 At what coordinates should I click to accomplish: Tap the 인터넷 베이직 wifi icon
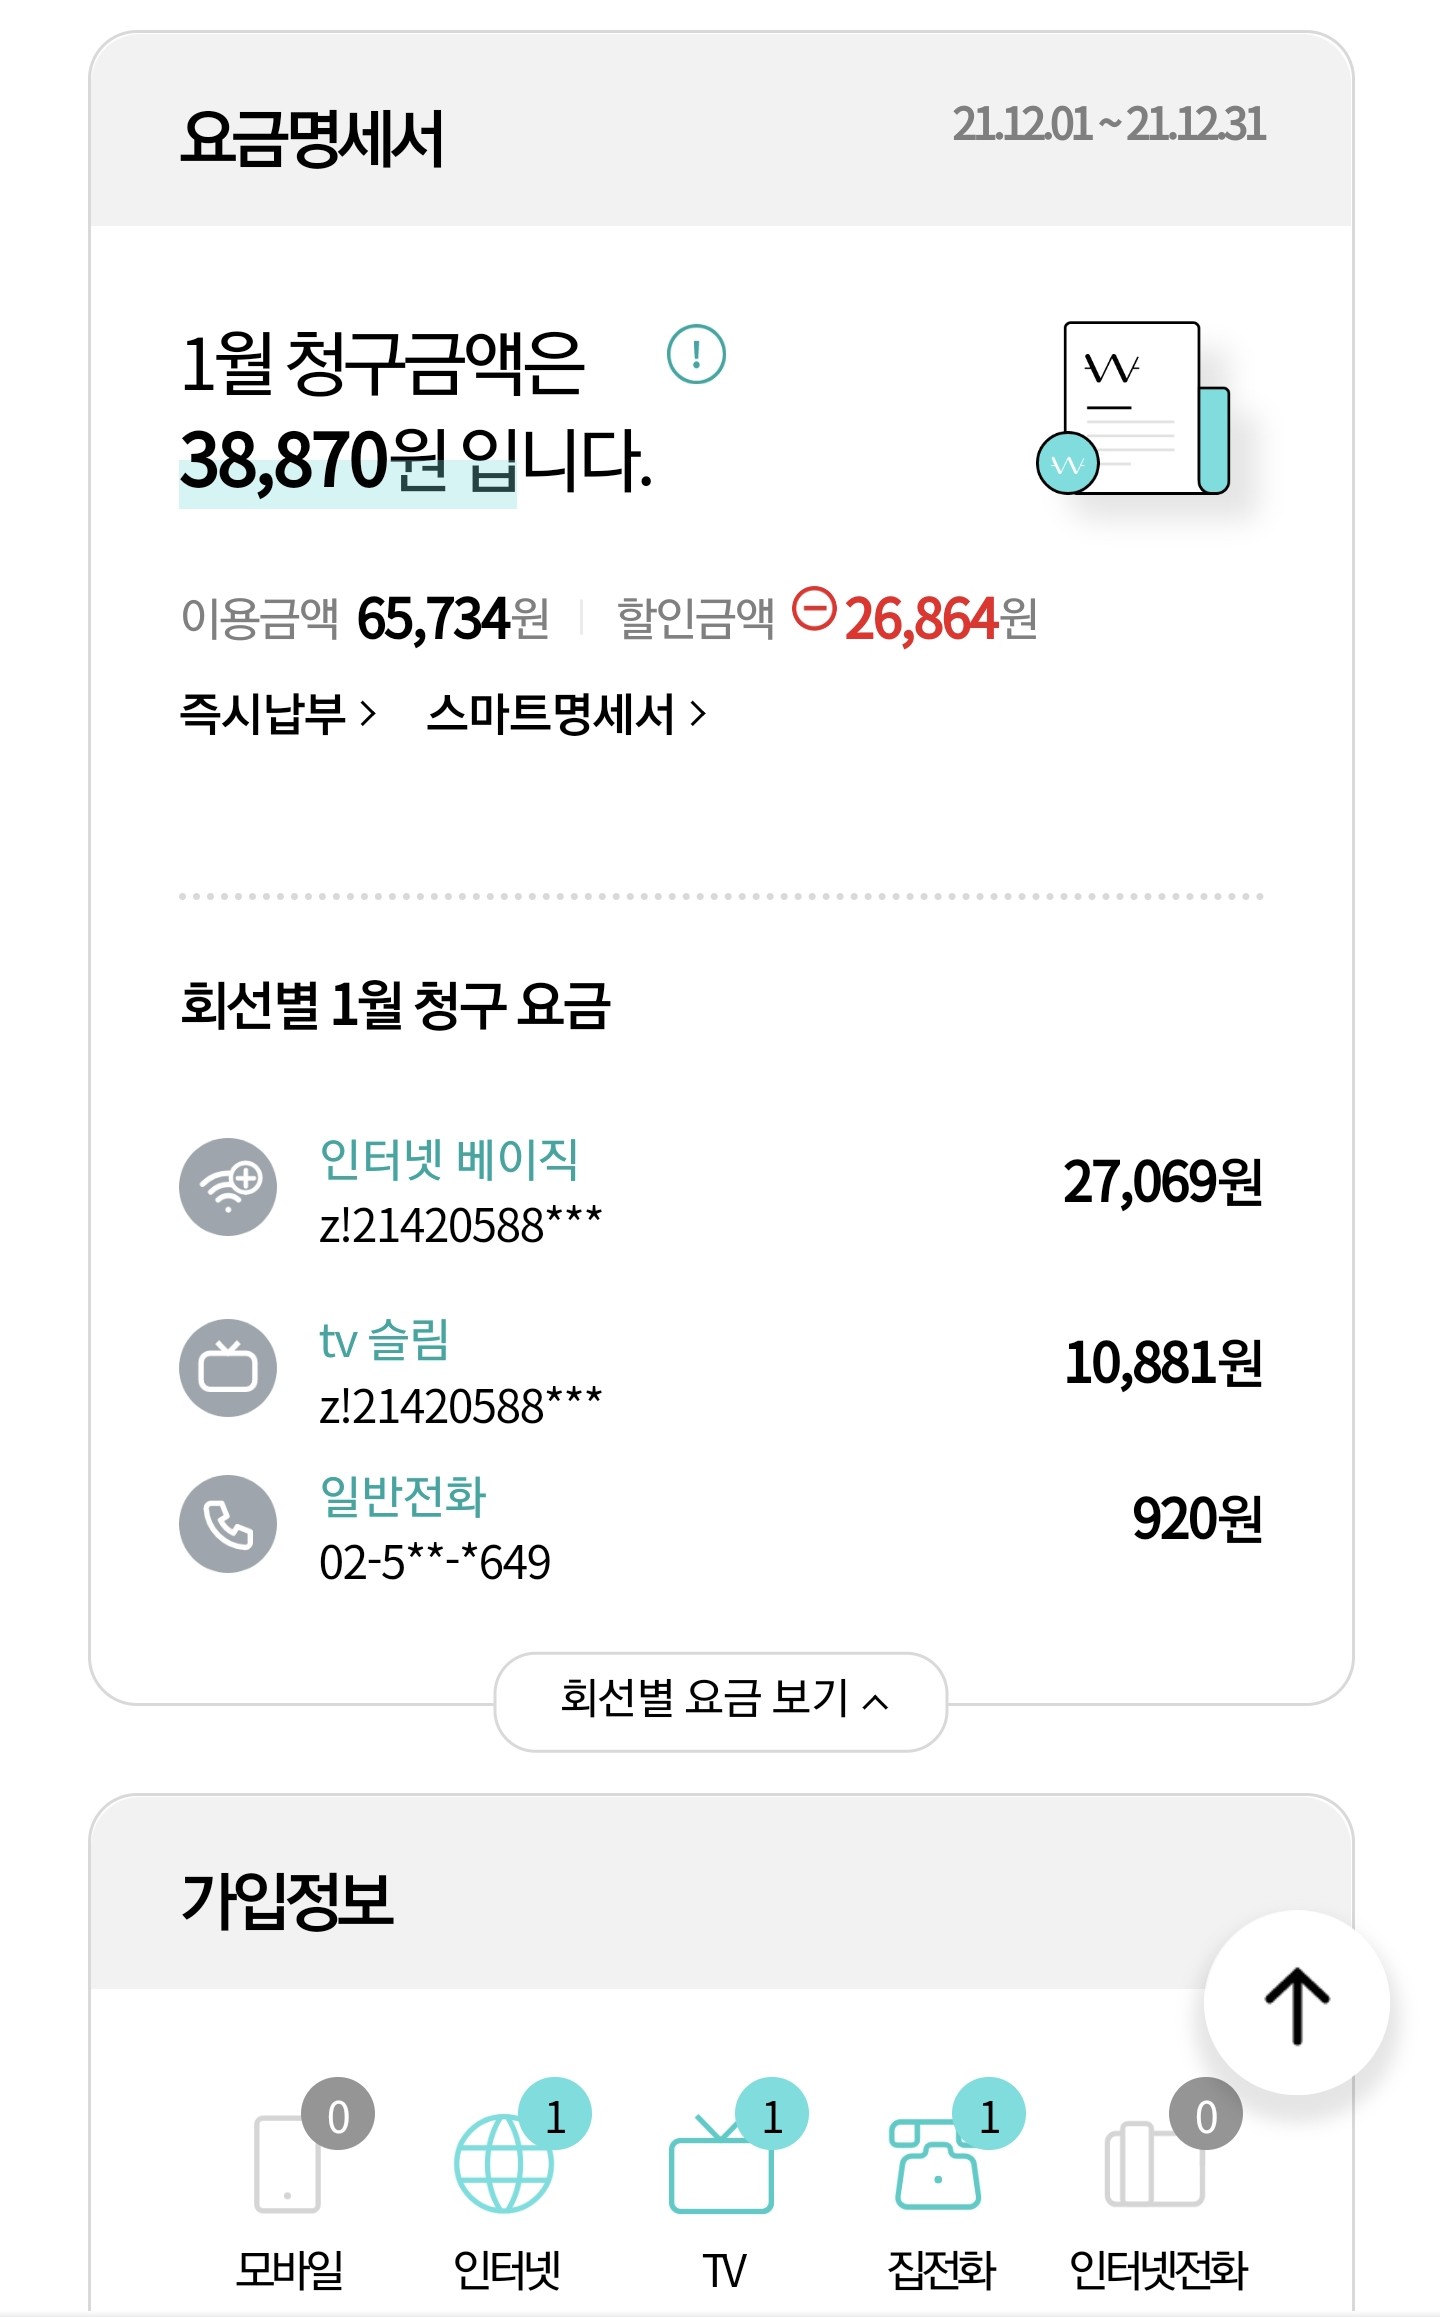[x=228, y=1187]
